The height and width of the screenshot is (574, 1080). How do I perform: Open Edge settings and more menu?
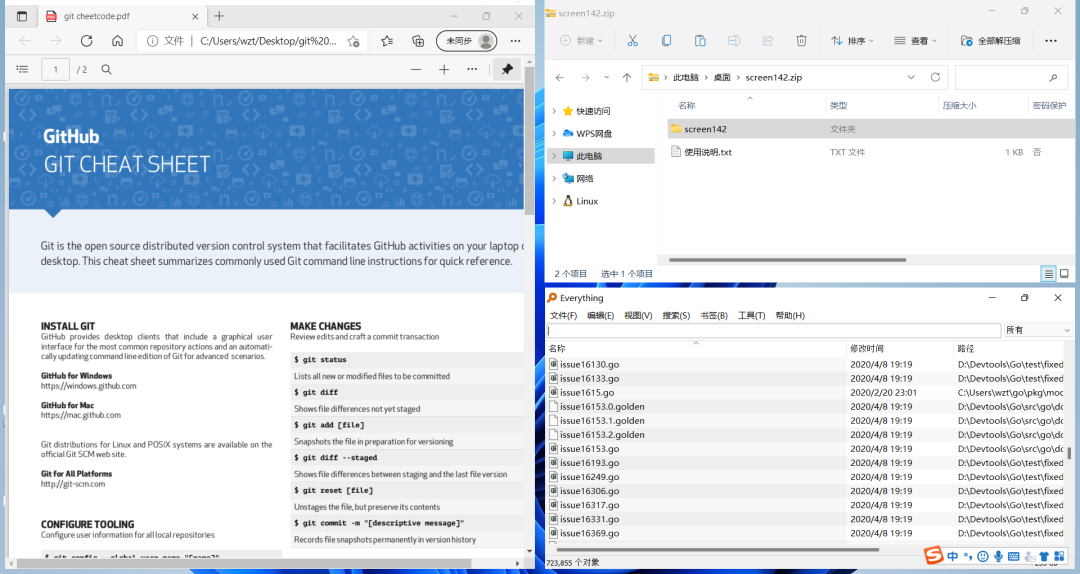click(515, 41)
